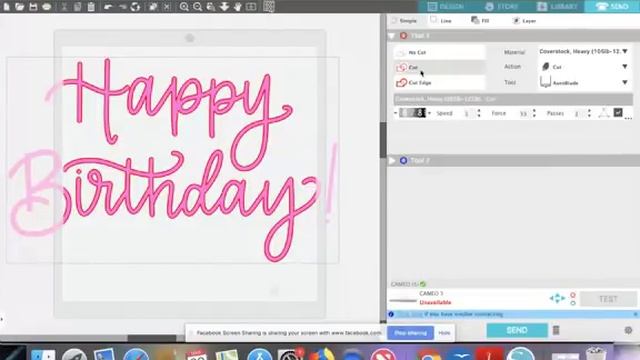
Task: Open the DESIGN tab
Action: pos(445,7)
